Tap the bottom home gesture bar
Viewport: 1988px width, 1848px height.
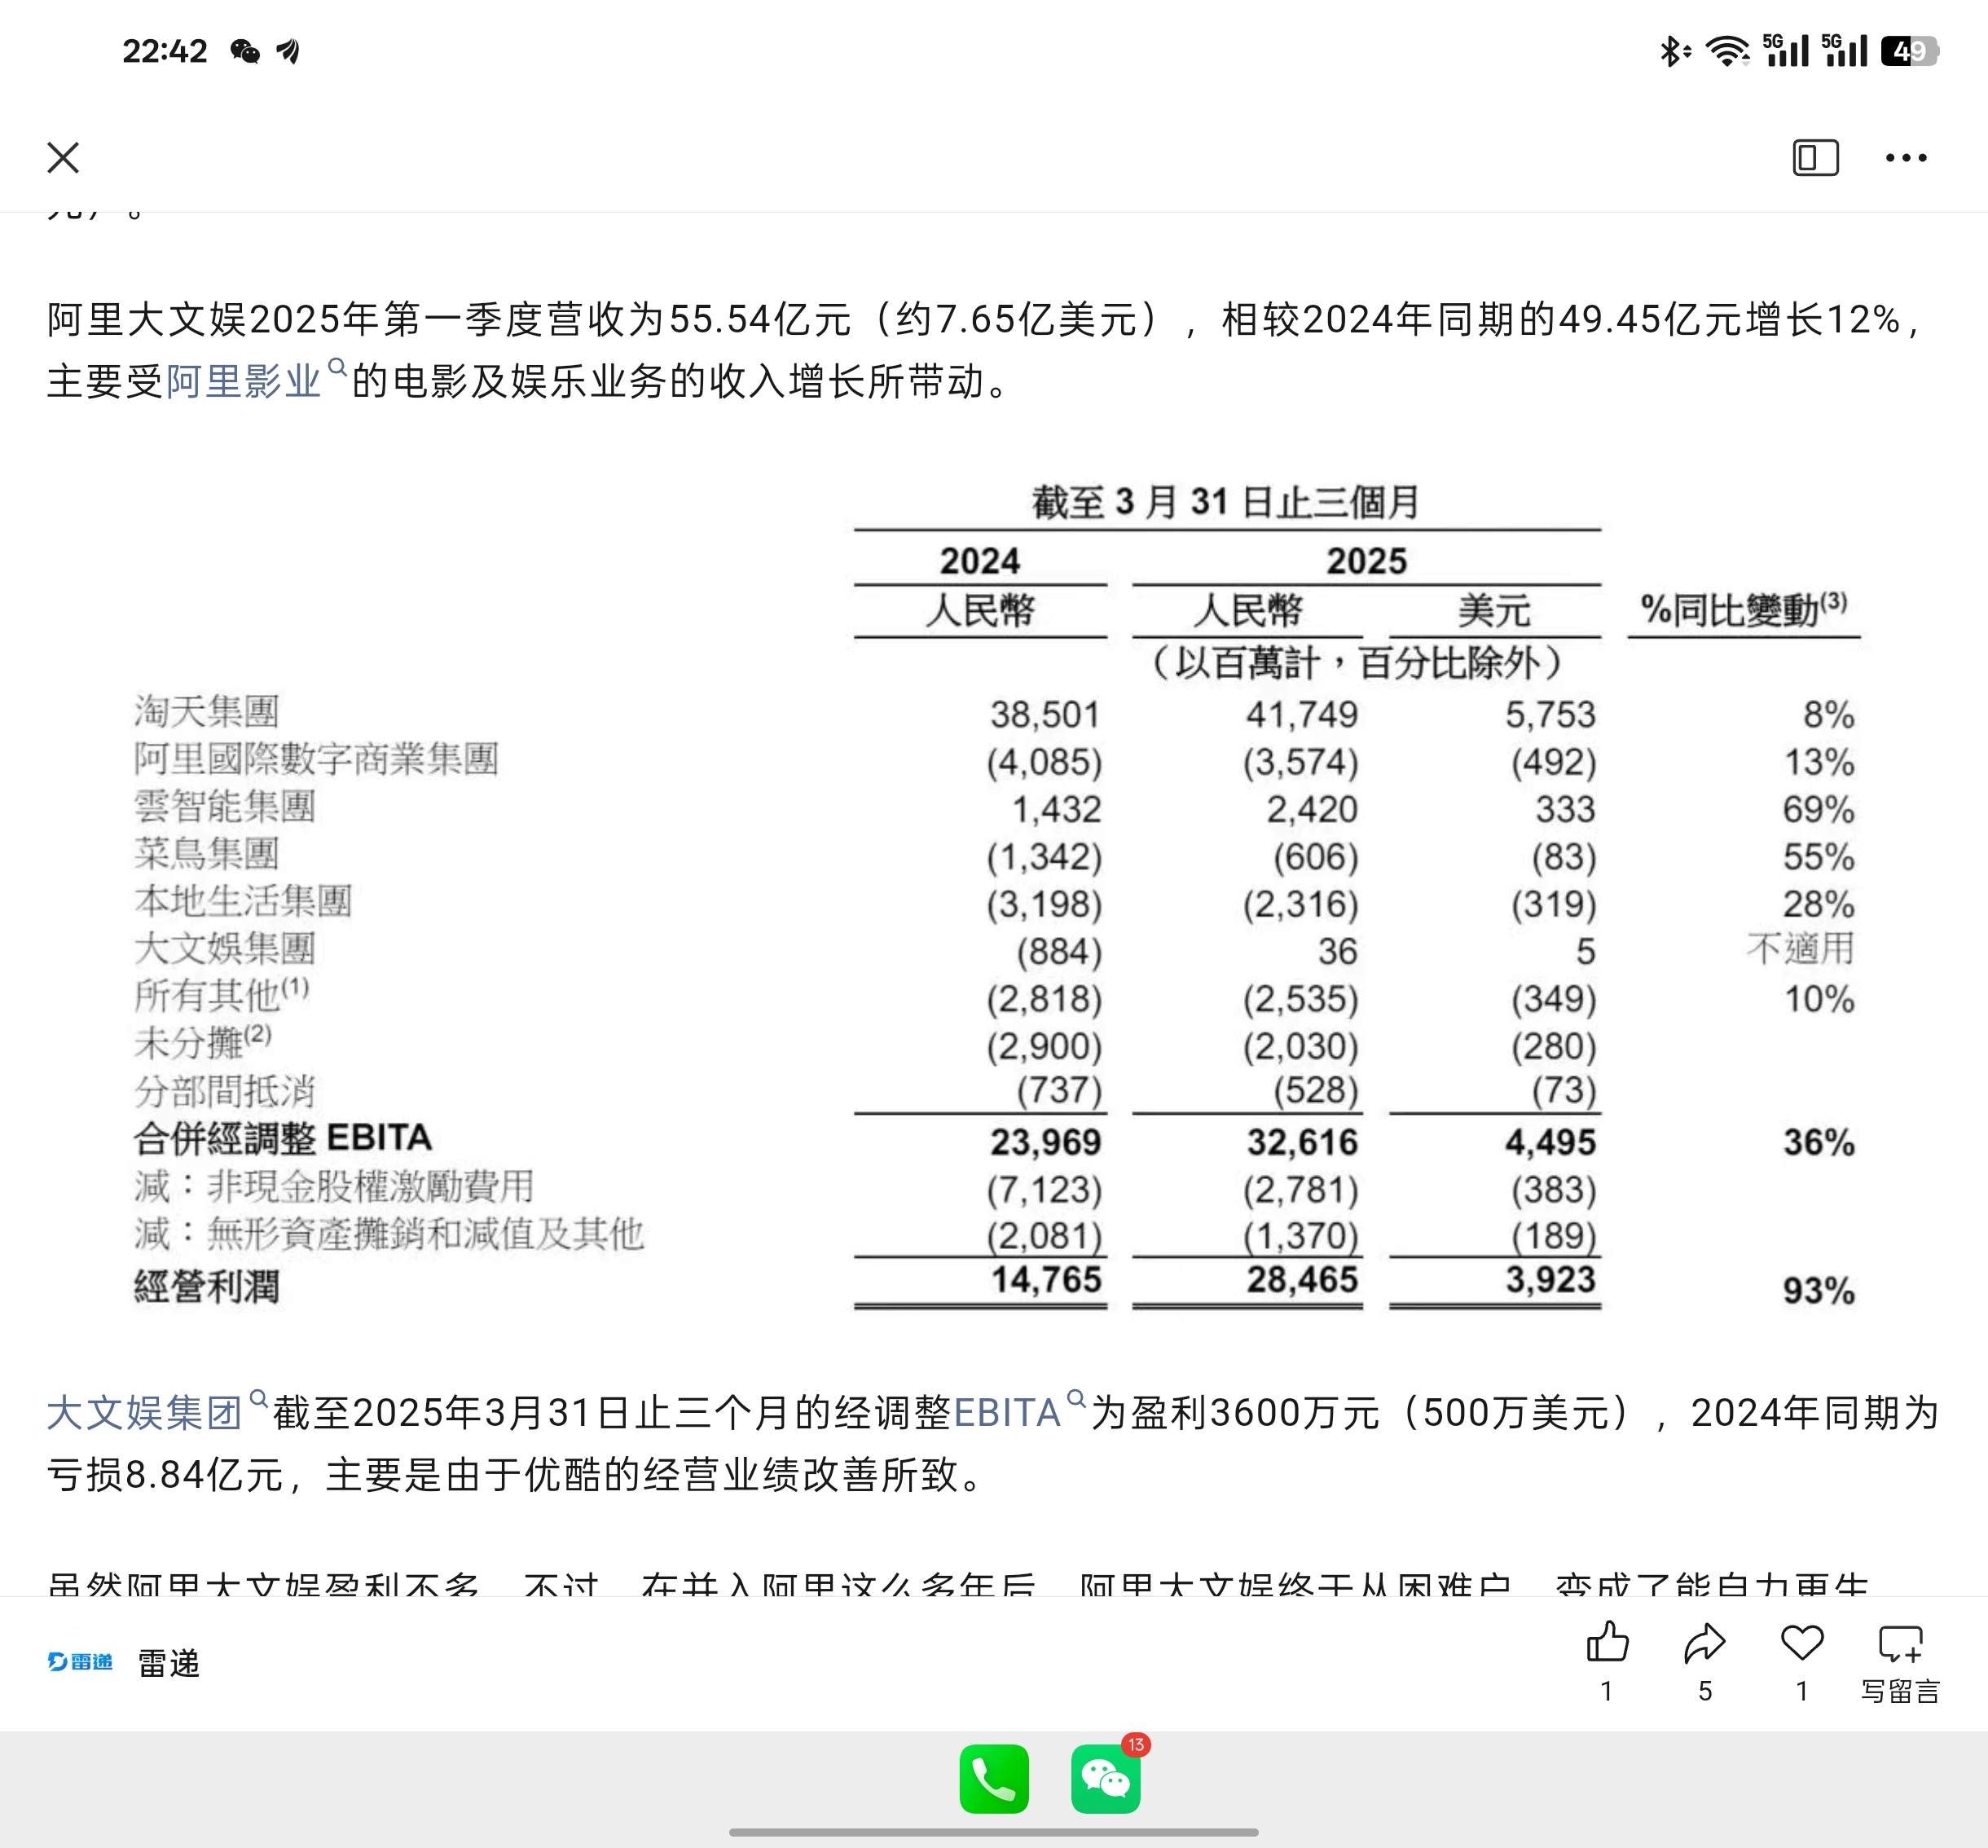[x=993, y=1832]
